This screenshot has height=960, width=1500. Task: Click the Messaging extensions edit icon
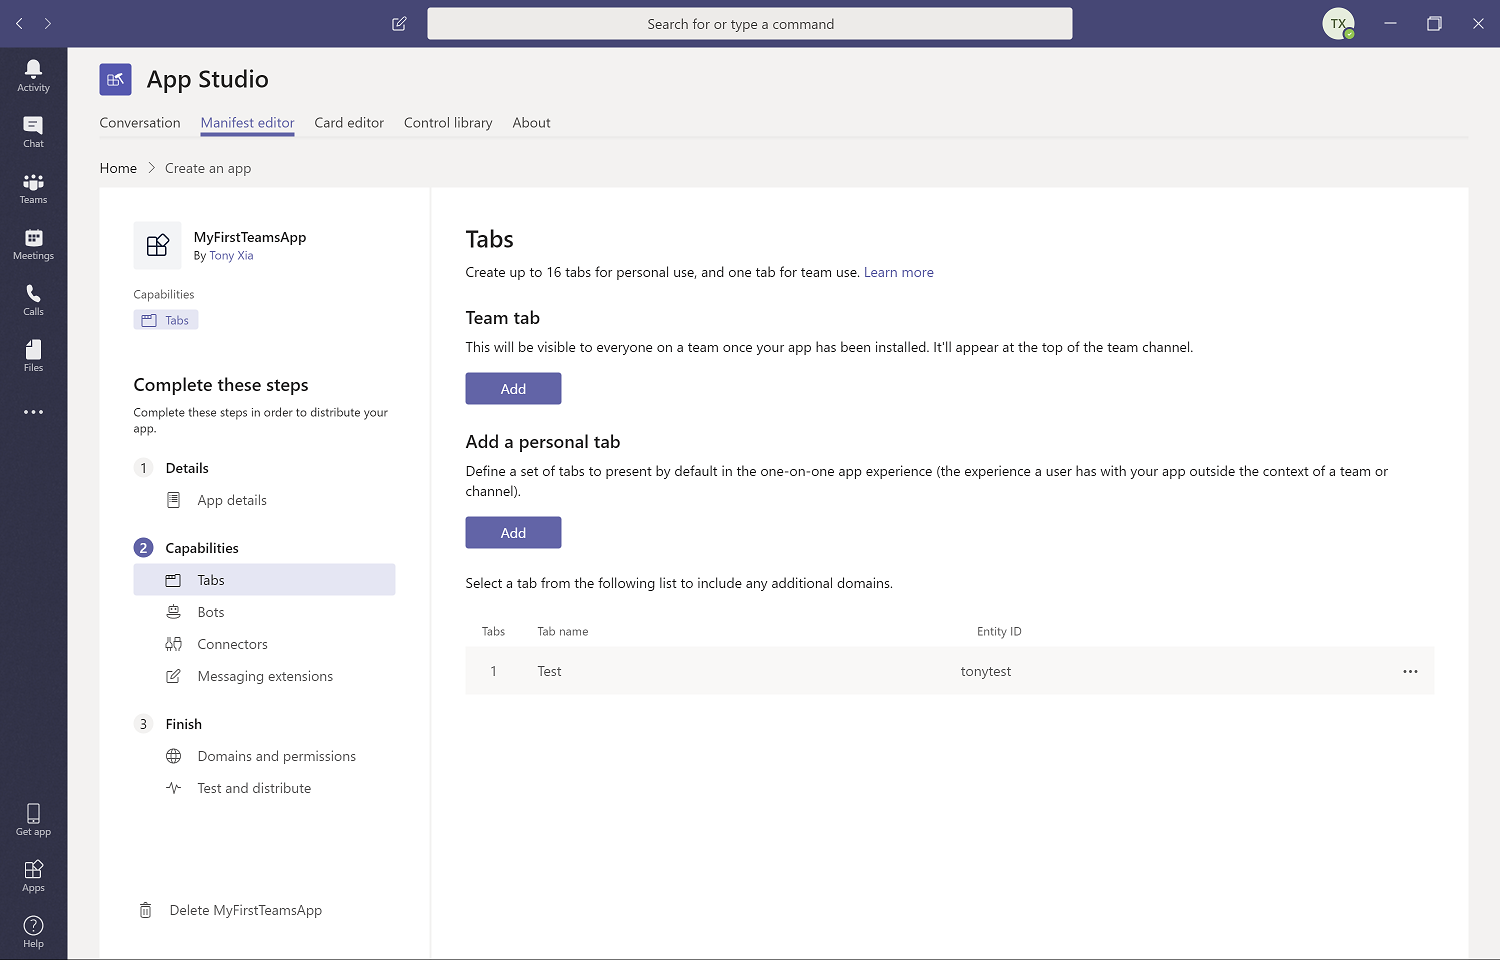click(x=173, y=676)
